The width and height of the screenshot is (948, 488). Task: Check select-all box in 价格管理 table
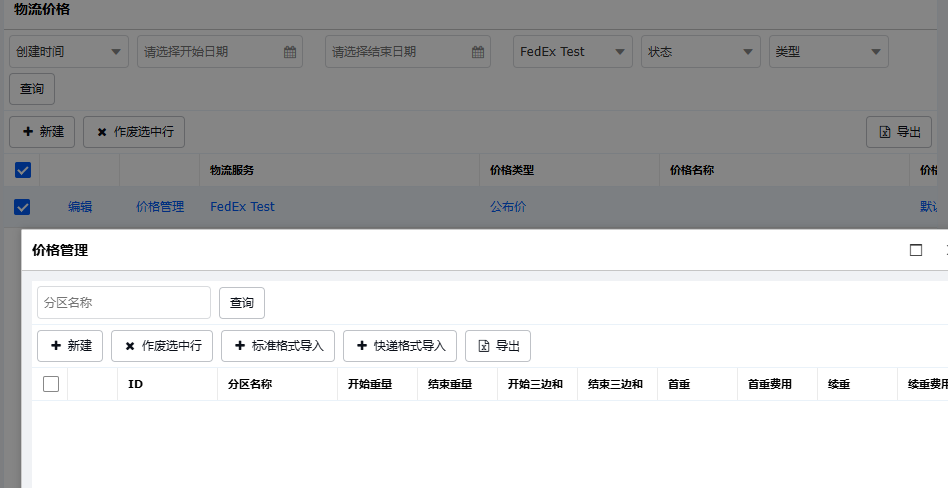point(51,384)
